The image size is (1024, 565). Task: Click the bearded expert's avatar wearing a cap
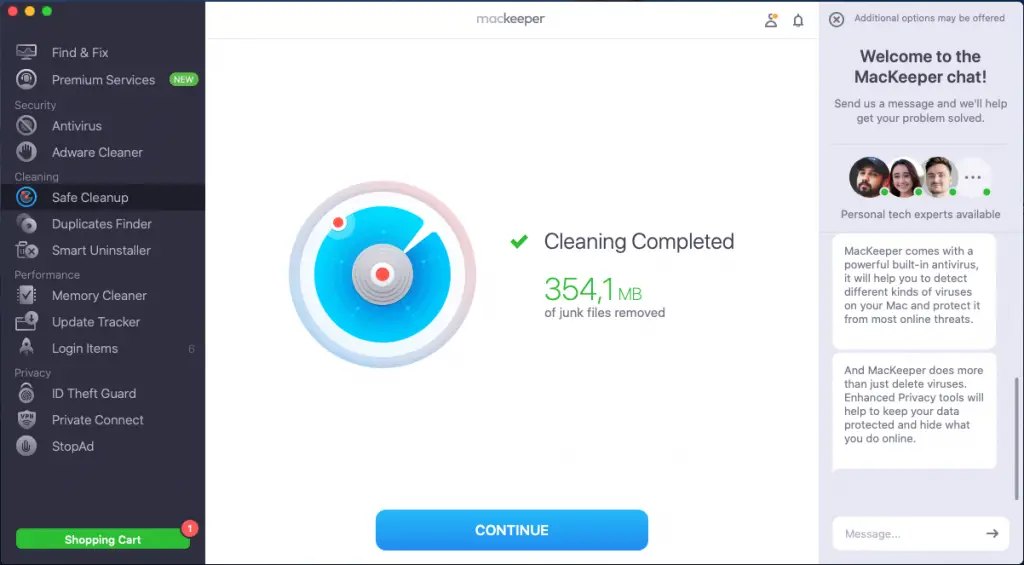point(869,177)
